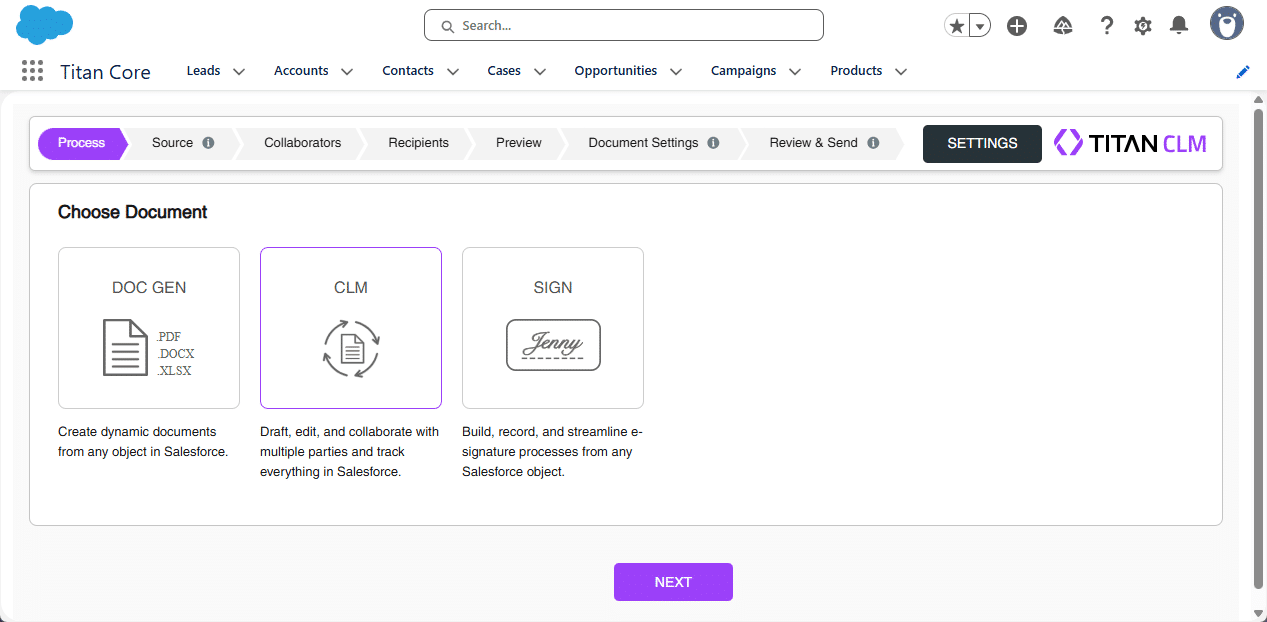Click the edit pencil icon
Screen dimensions: 1267x622
tap(1242, 71)
